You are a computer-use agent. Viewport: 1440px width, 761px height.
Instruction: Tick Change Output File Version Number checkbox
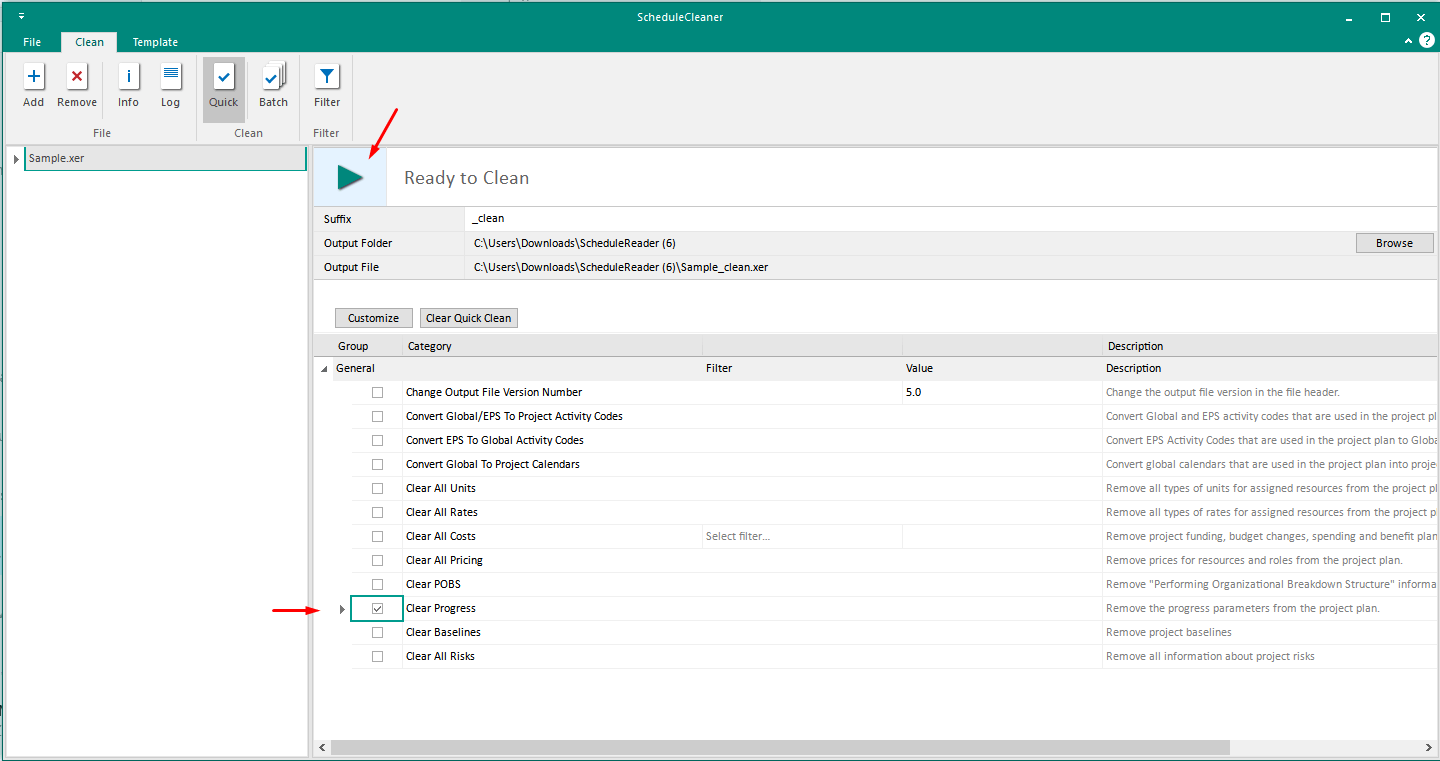pyautogui.click(x=377, y=392)
